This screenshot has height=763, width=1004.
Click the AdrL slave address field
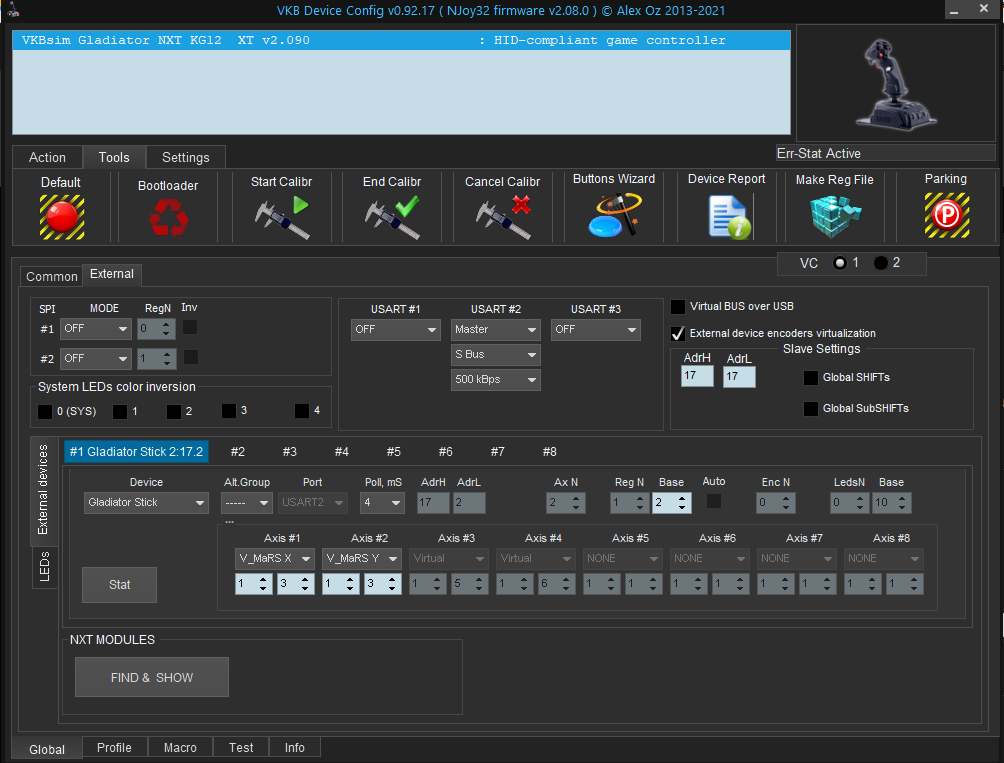[x=739, y=377]
